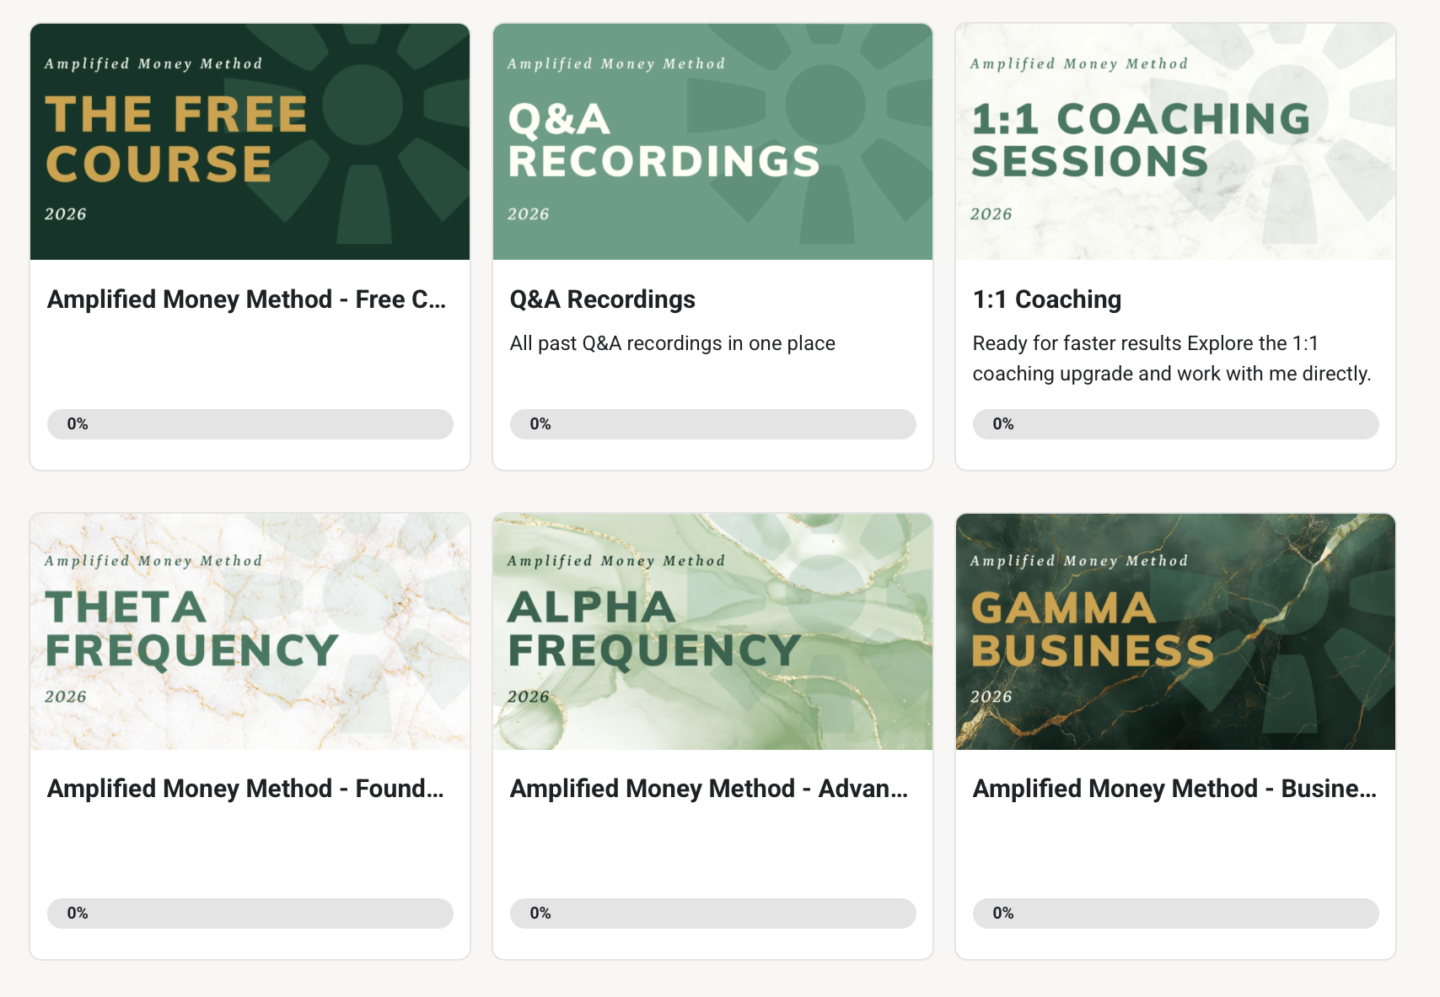Click the Business course progress bar

tap(1175, 913)
